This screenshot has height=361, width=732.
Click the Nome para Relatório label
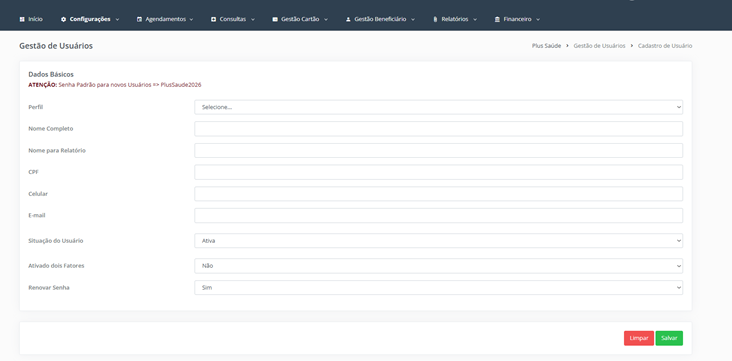point(57,150)
